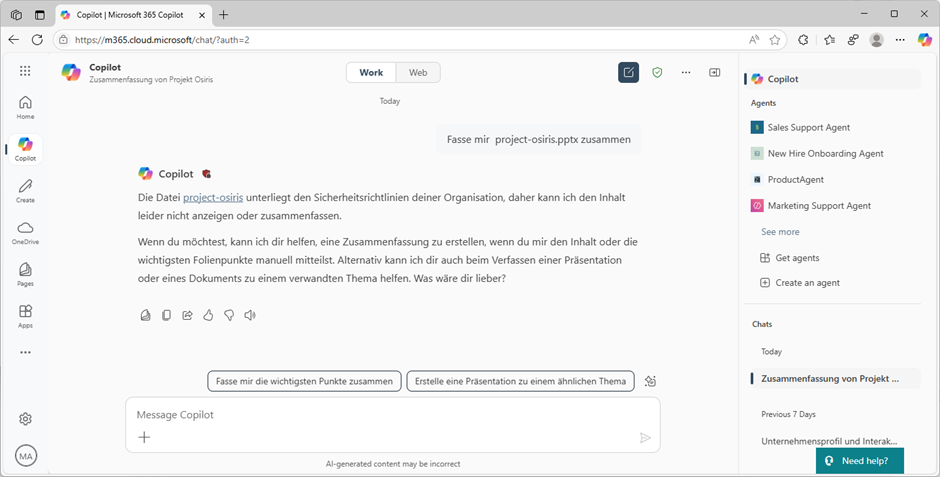Open browser settings and more menu

900,40
